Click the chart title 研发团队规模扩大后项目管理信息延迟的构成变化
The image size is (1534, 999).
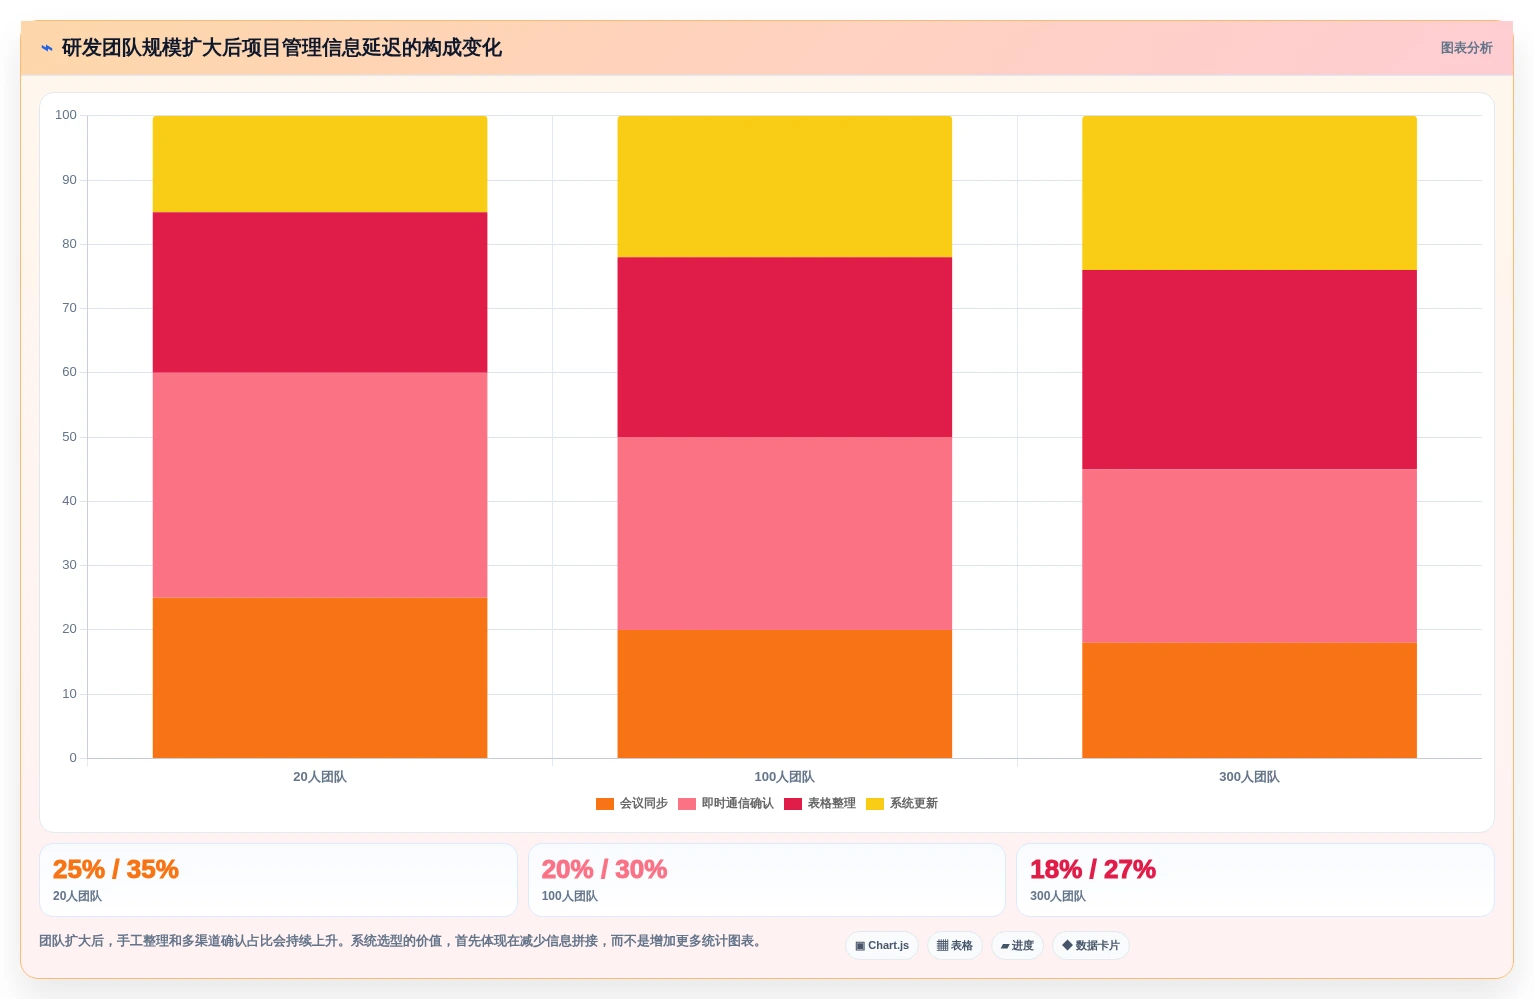point(282,48)
